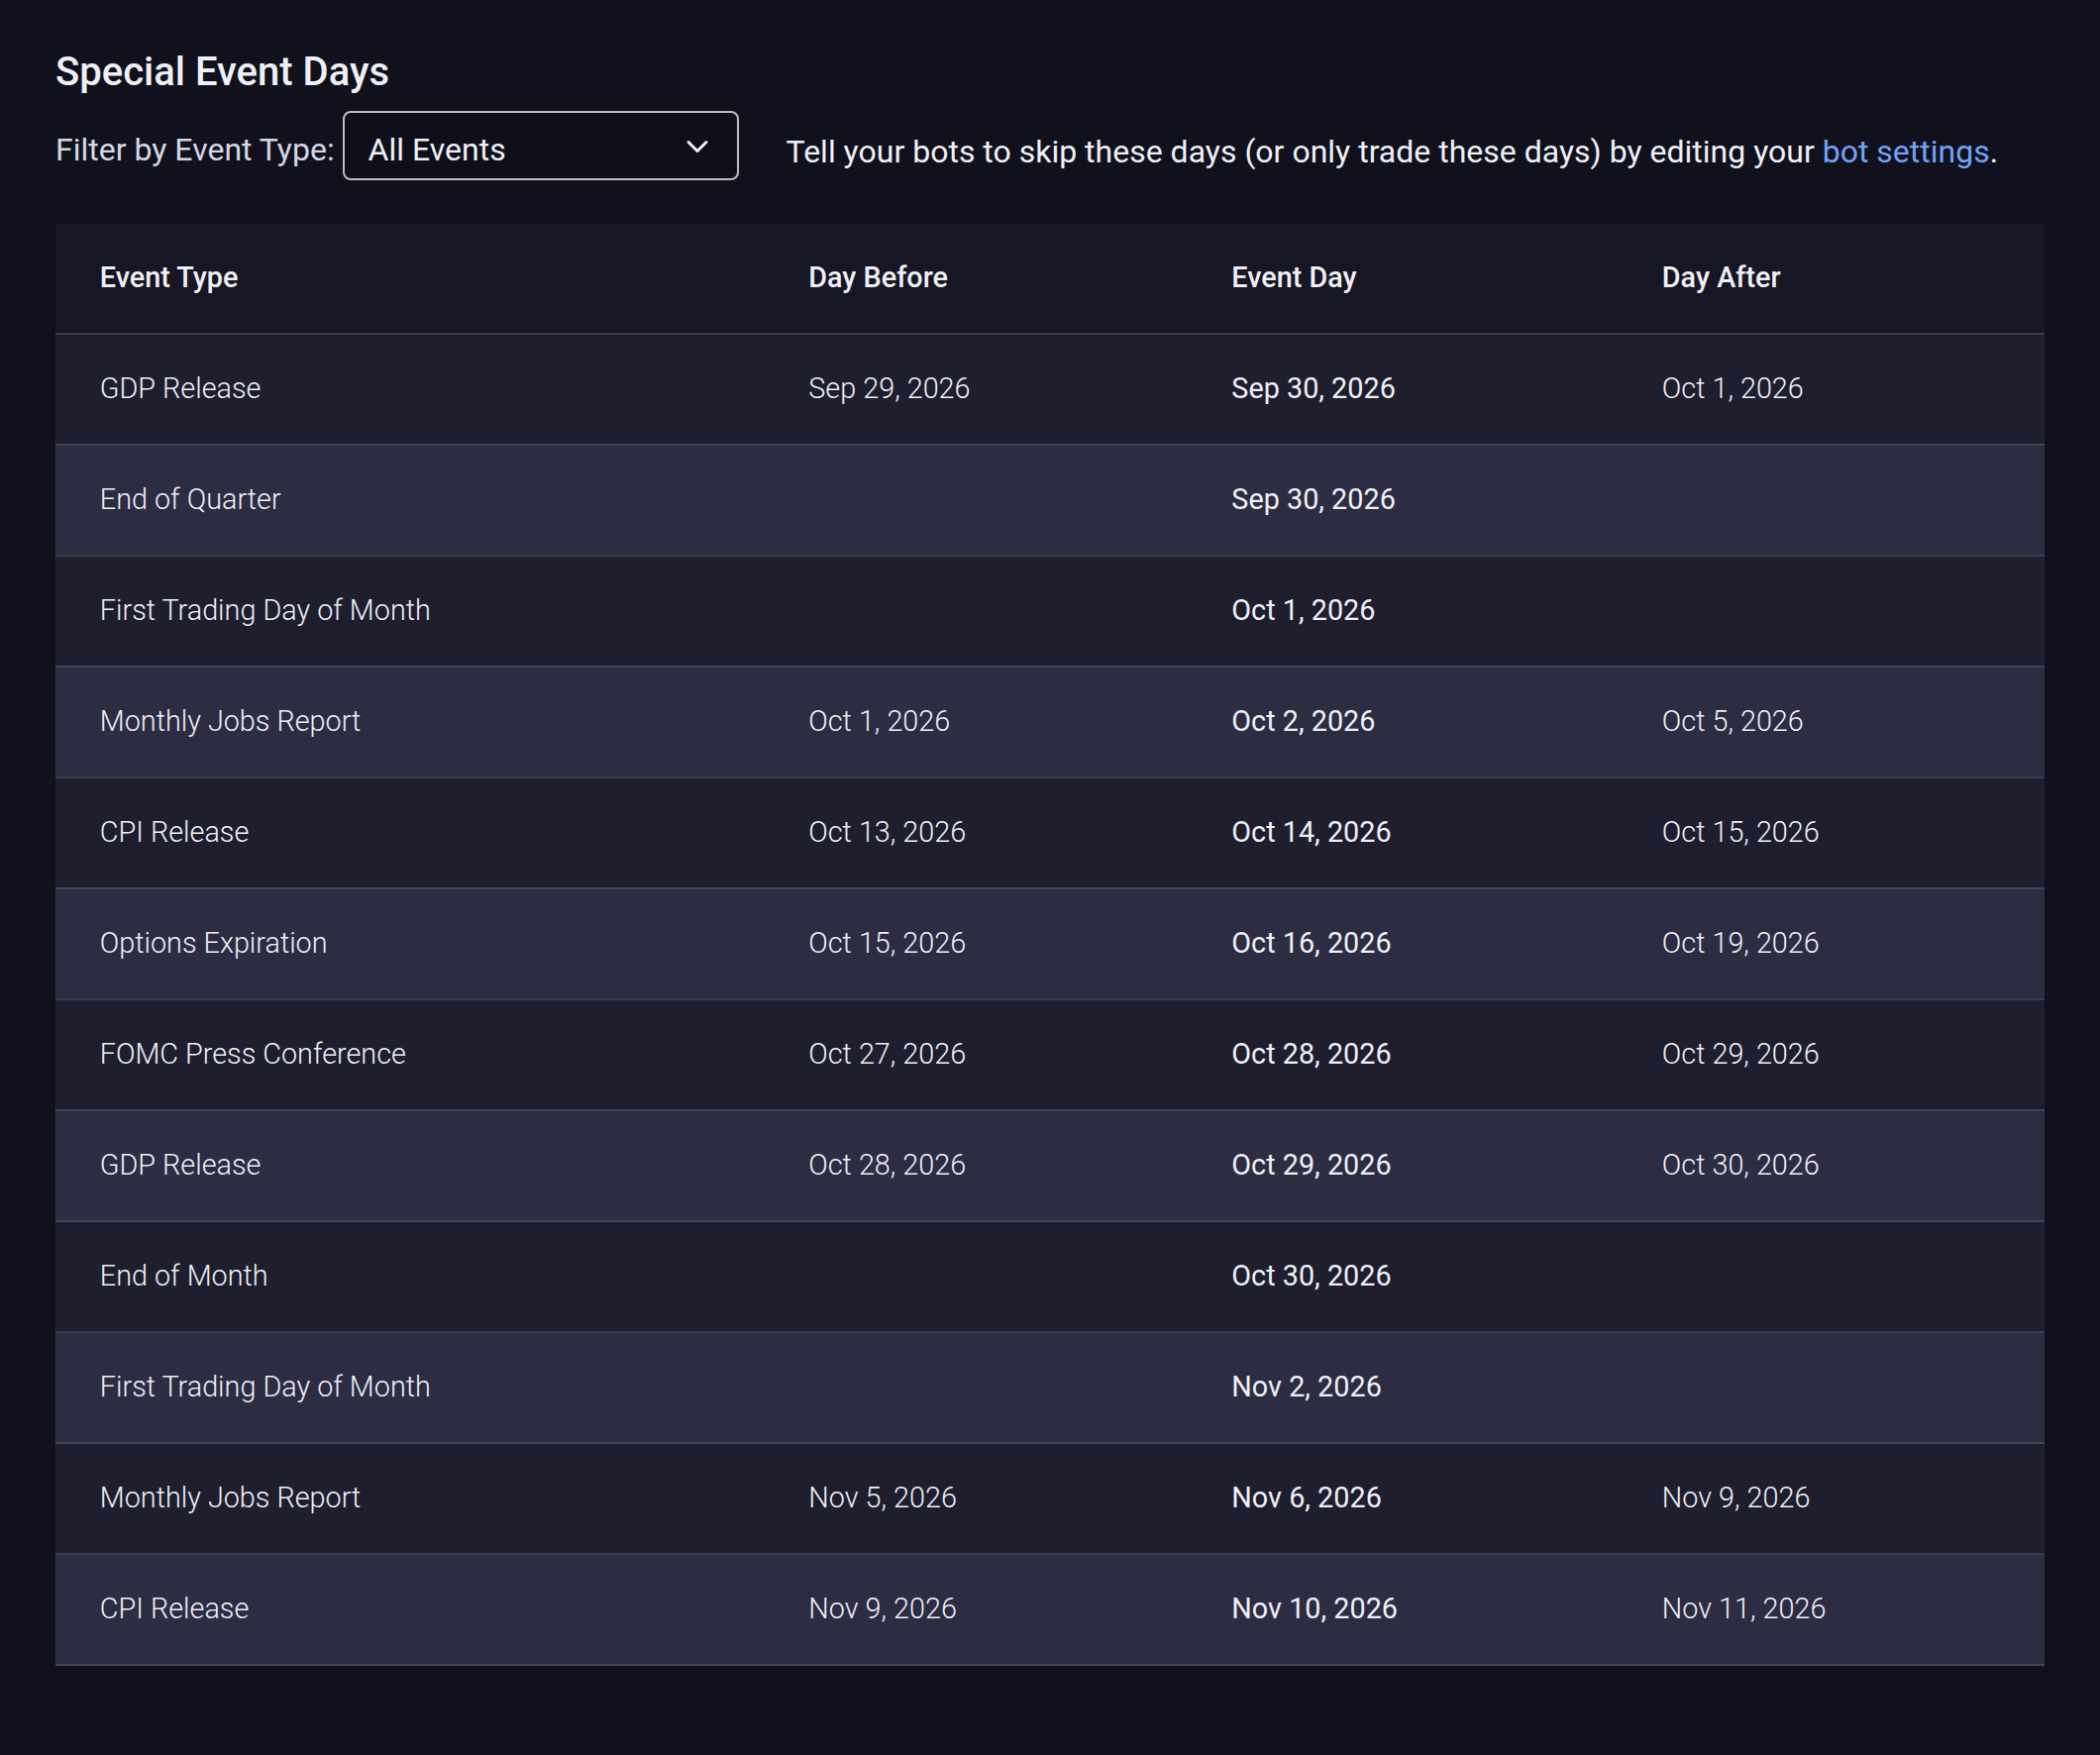2100x1755 pixels.
Task: Click Nov 5, 2026 day-before cell
Action: click(x=882, y=1498)
